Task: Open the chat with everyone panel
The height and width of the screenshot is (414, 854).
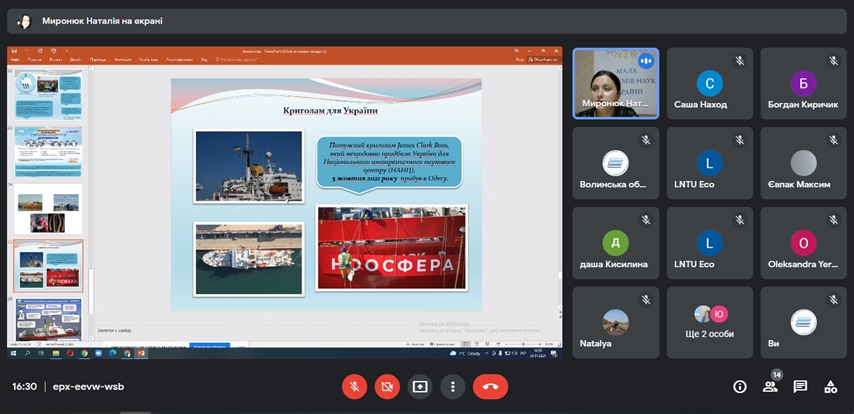Action: pos(800,386)
